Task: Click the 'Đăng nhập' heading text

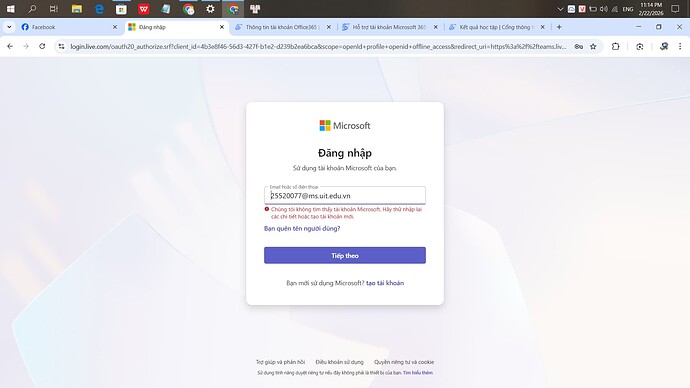Action: point(345,153)
